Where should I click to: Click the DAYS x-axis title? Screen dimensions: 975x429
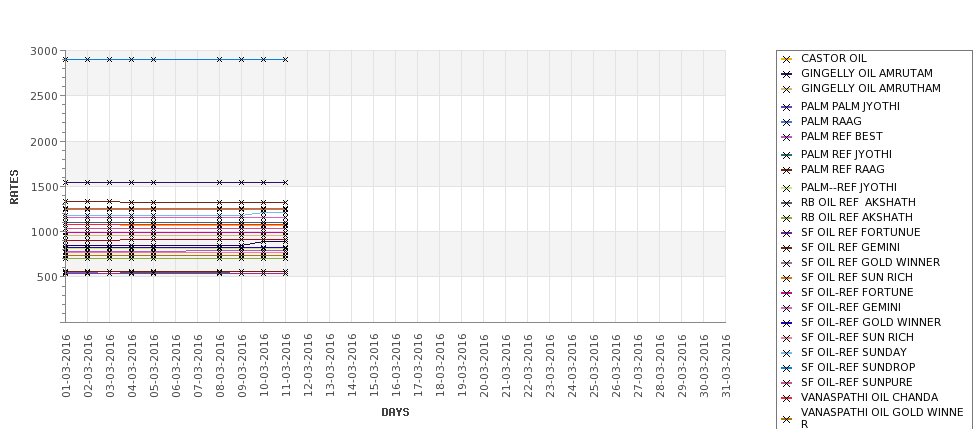[395, 412]
